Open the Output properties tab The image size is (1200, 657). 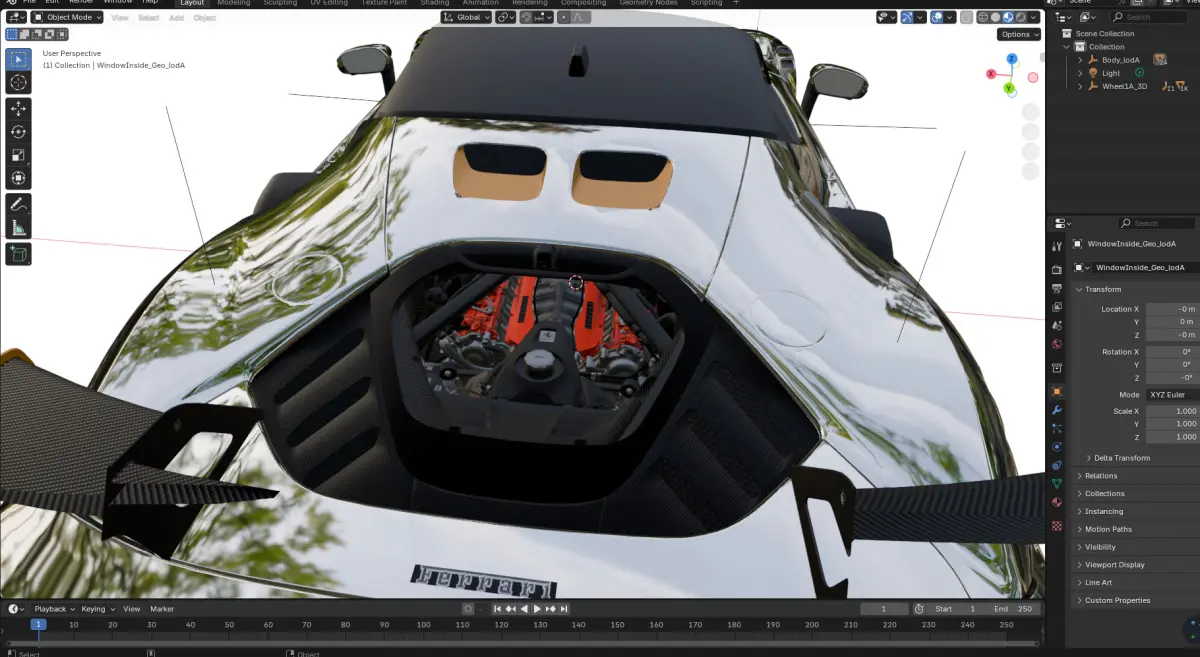[x=1057, y=288]
